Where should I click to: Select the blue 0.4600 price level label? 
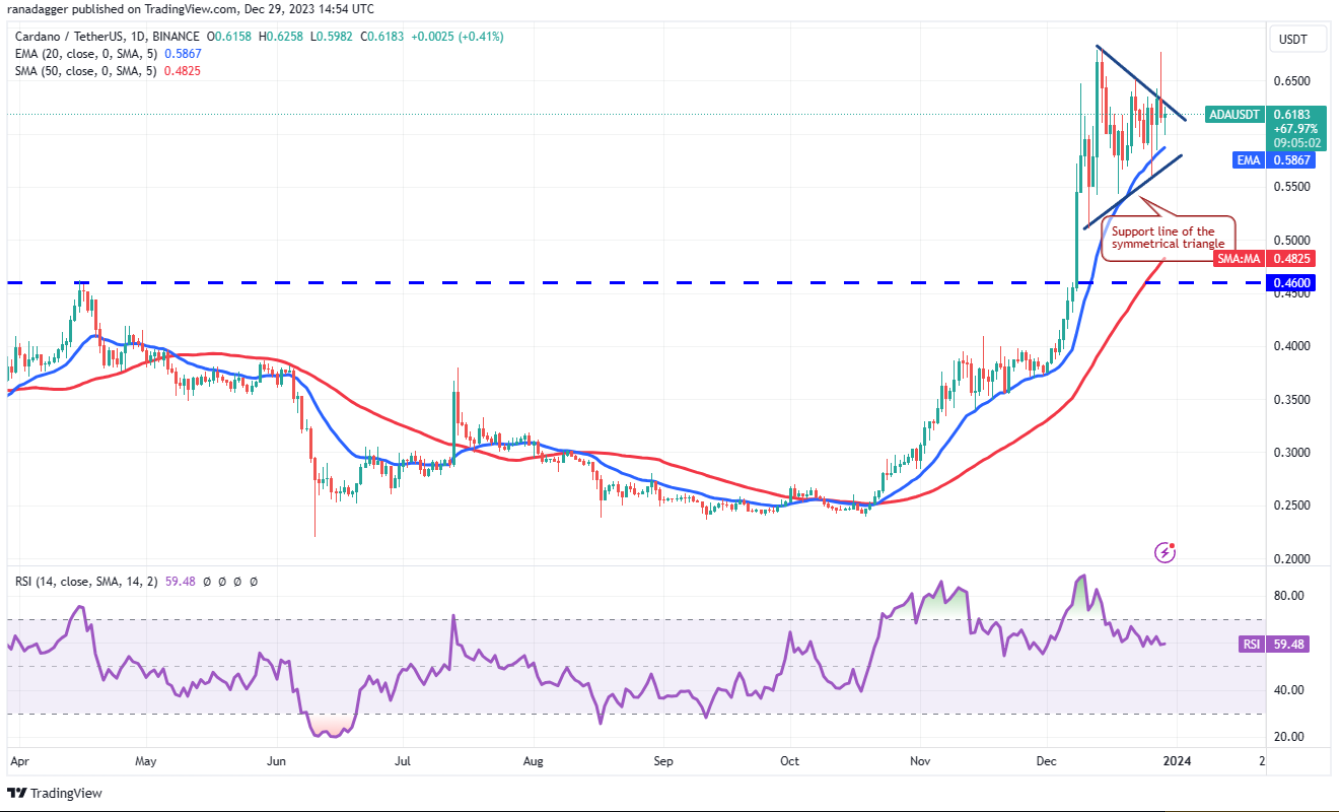1291,284
